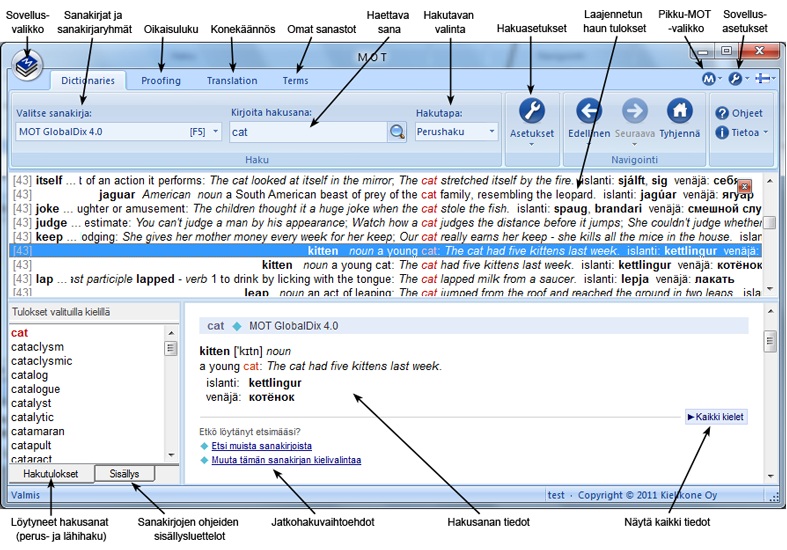Viewport: 787px width, 550px height.
Task: Select the 'joke' extended result row
Action: click(x=386, y=209)
